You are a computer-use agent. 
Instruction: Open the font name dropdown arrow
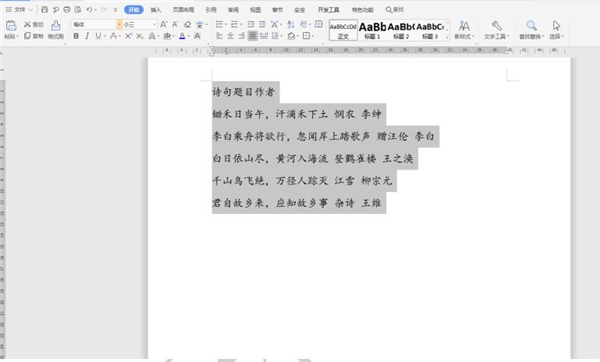click(x=119, y=24)
